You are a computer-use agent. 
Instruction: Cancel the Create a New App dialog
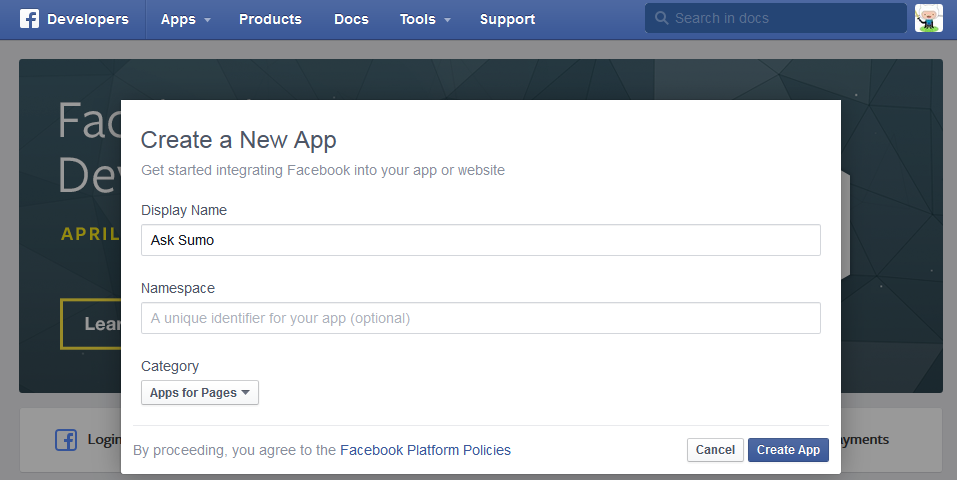715,450
